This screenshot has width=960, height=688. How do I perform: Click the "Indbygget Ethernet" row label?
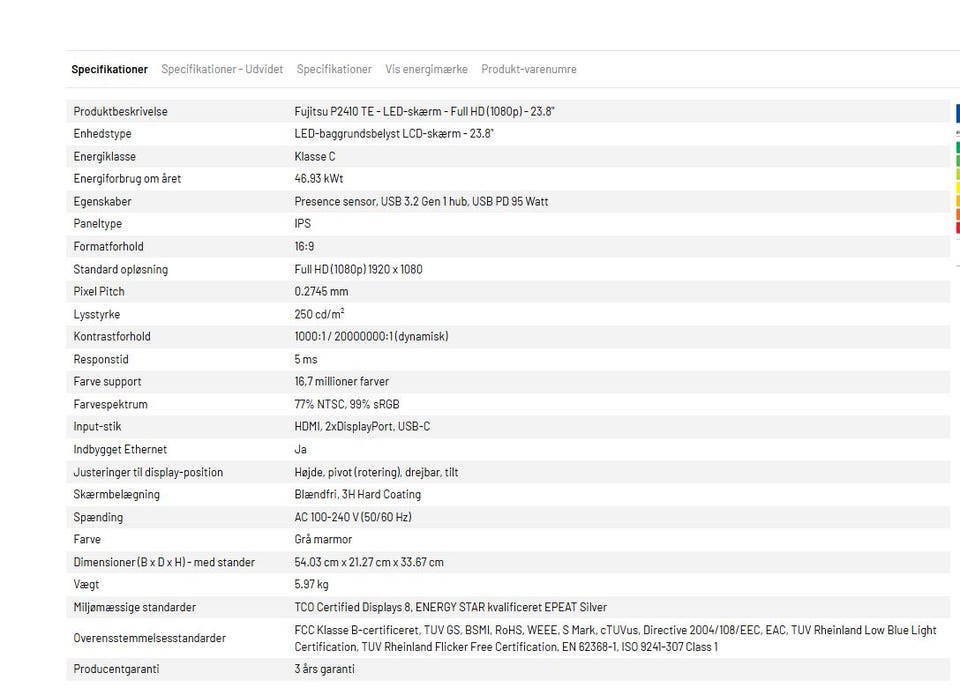pyautogui.click(x=120, y=450)
